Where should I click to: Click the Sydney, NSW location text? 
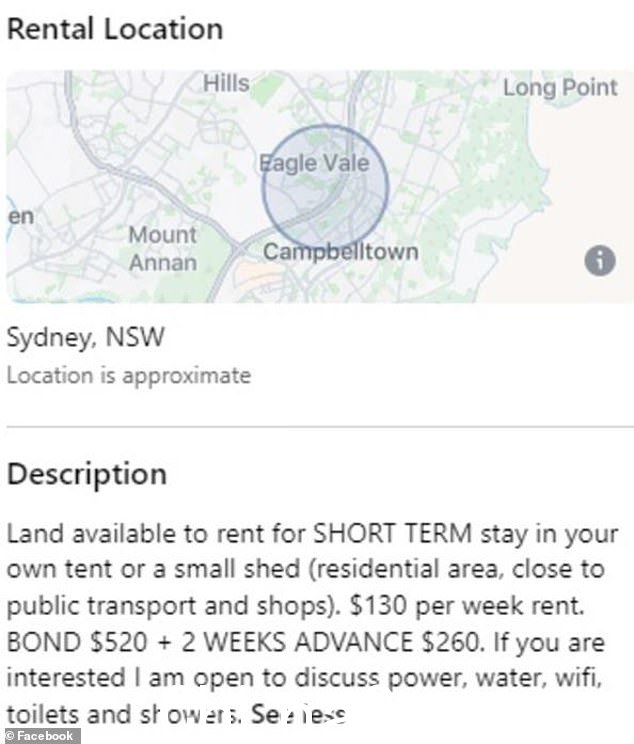coord(85,337)
